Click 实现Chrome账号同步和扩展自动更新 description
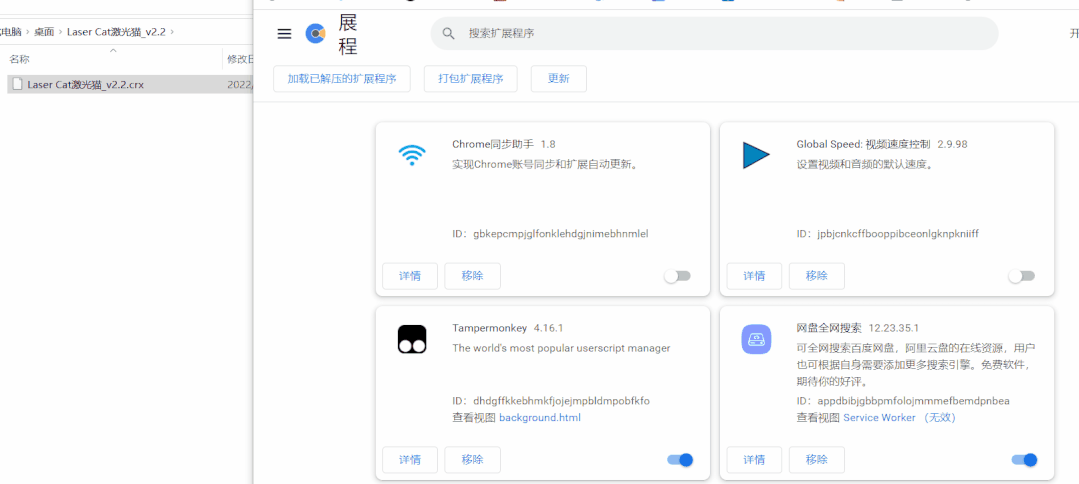This screenshot has height=484, width=1079. (548, 165)
